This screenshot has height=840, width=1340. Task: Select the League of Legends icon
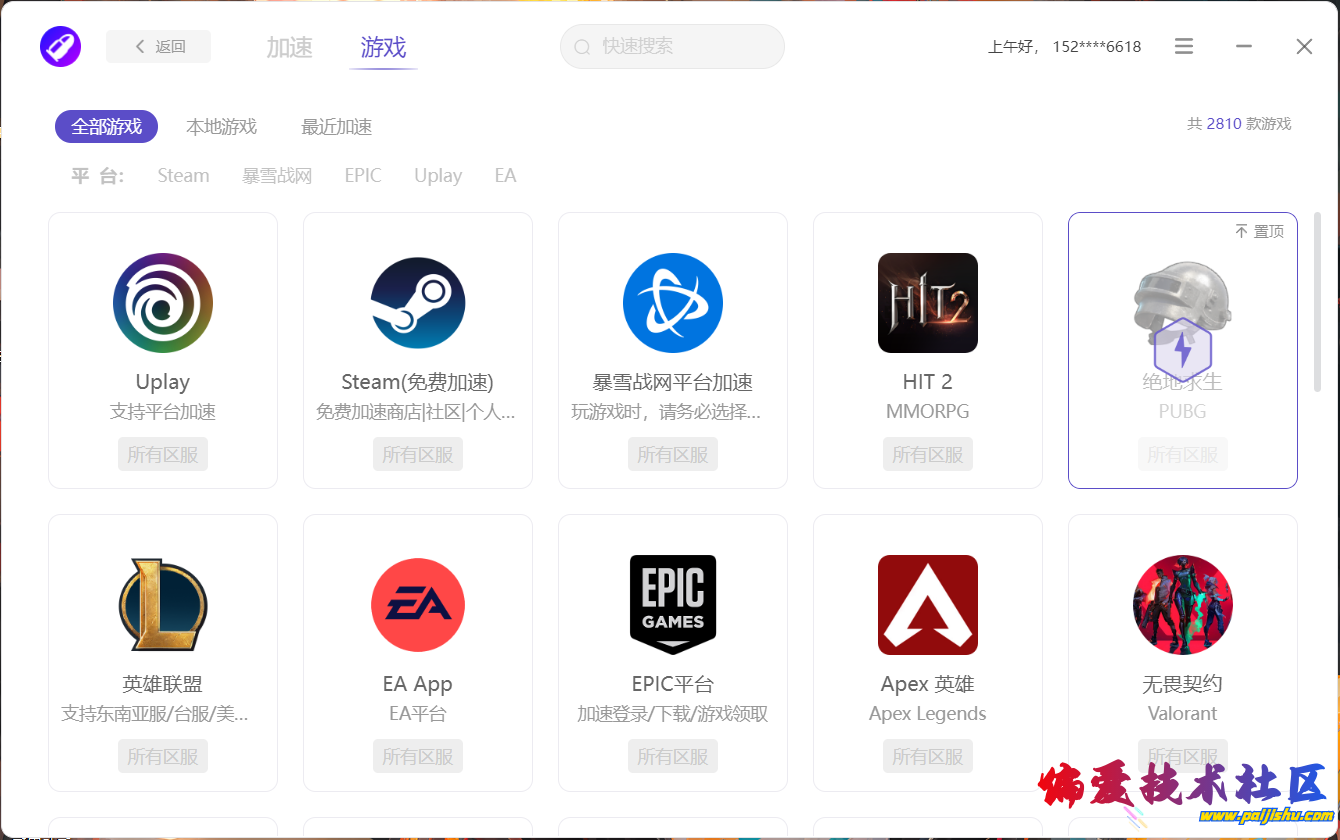[163, 605]
